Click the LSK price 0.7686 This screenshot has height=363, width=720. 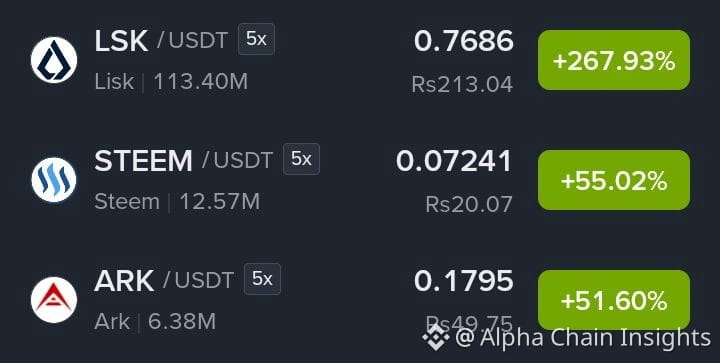click(463, 41)
